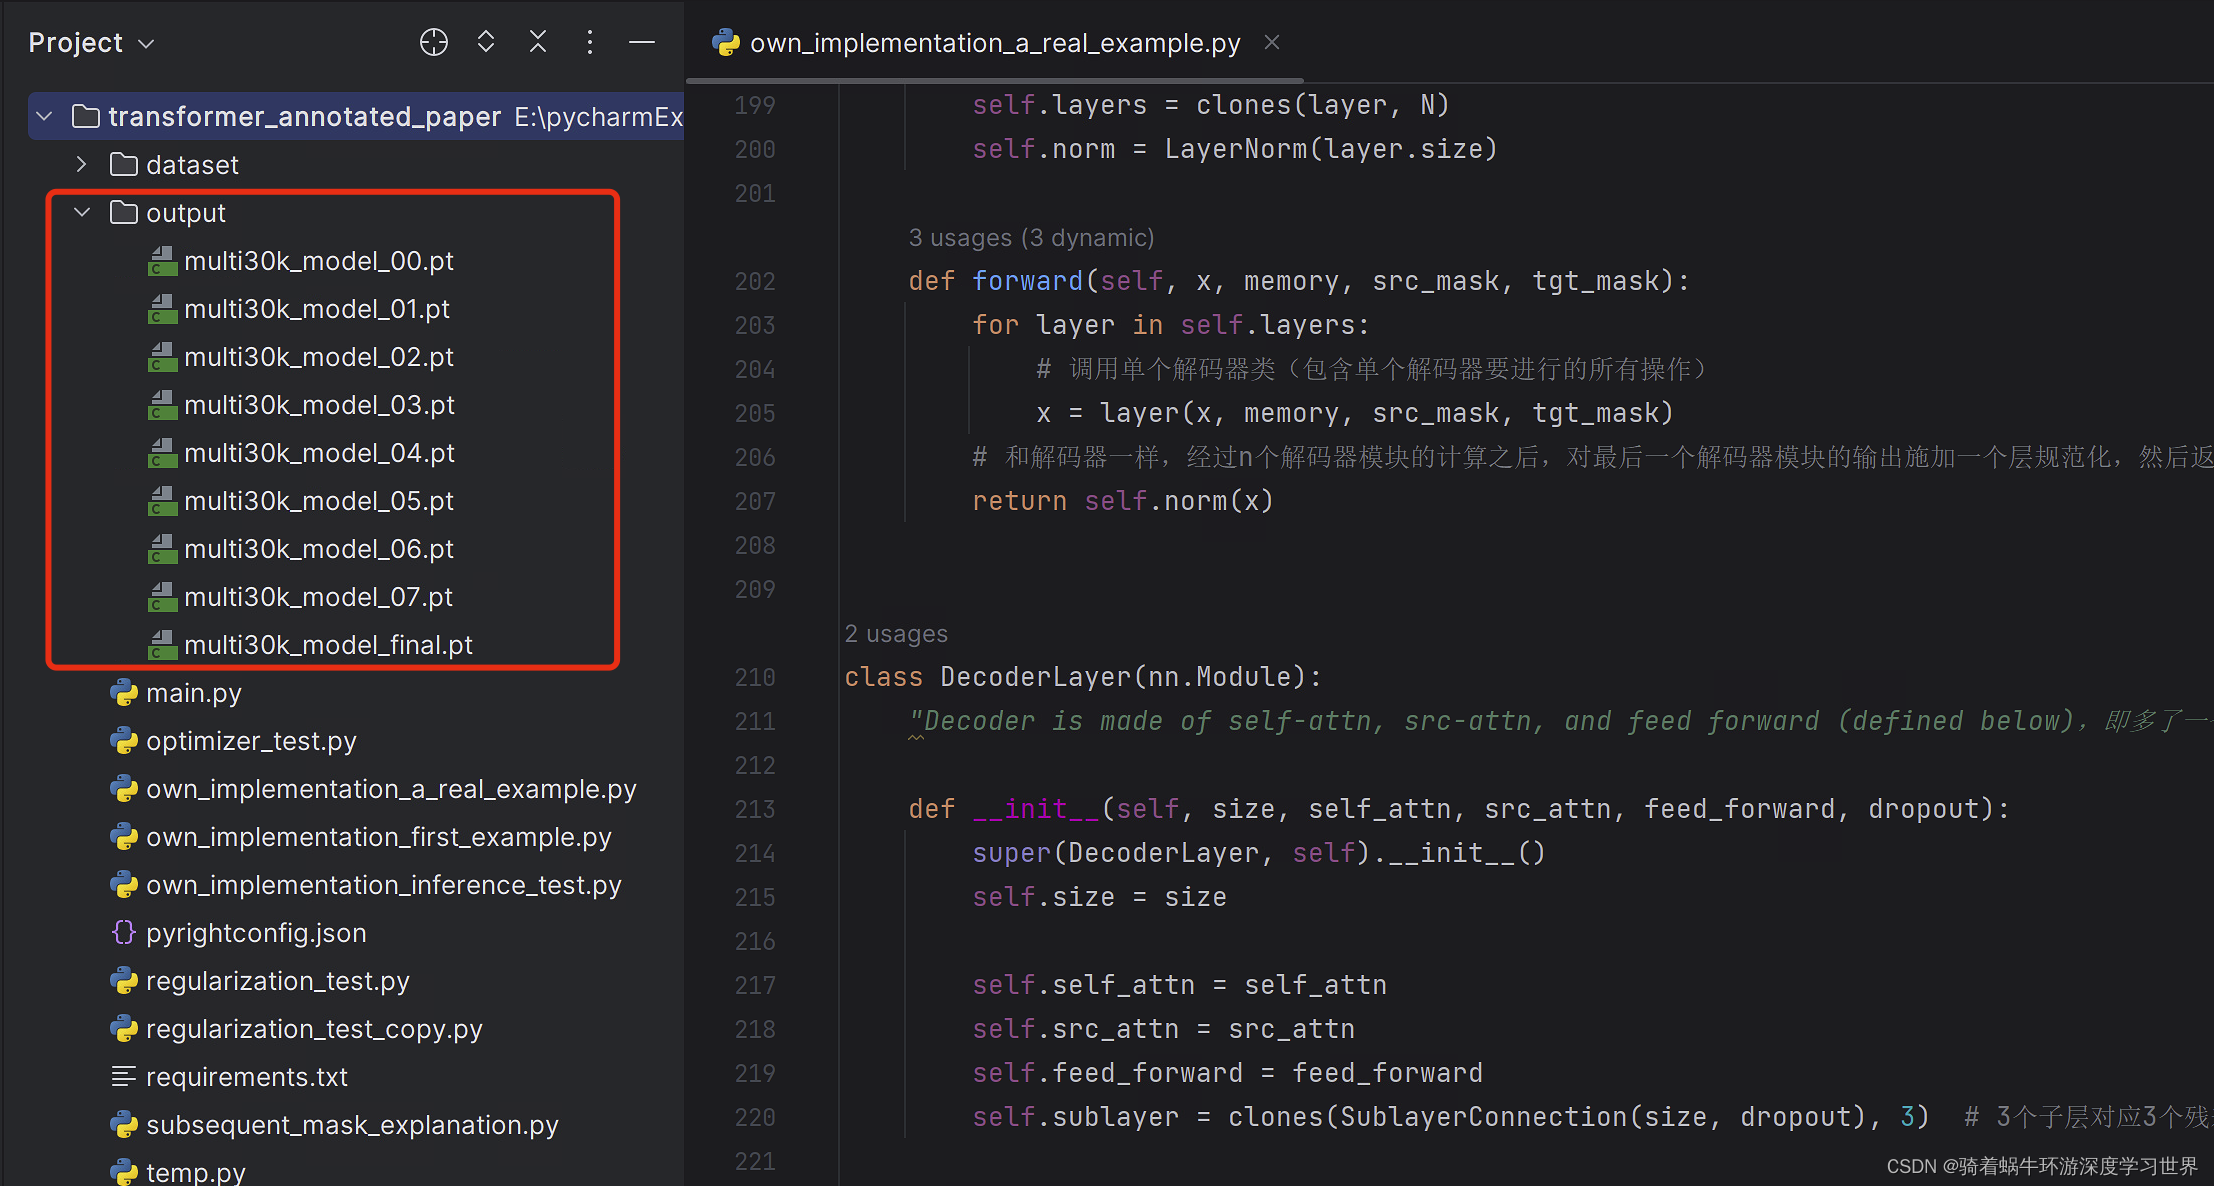Select multi30k_model_01.pt file
This screenshot has height=1186, width=2214.
tap(317, 309)
